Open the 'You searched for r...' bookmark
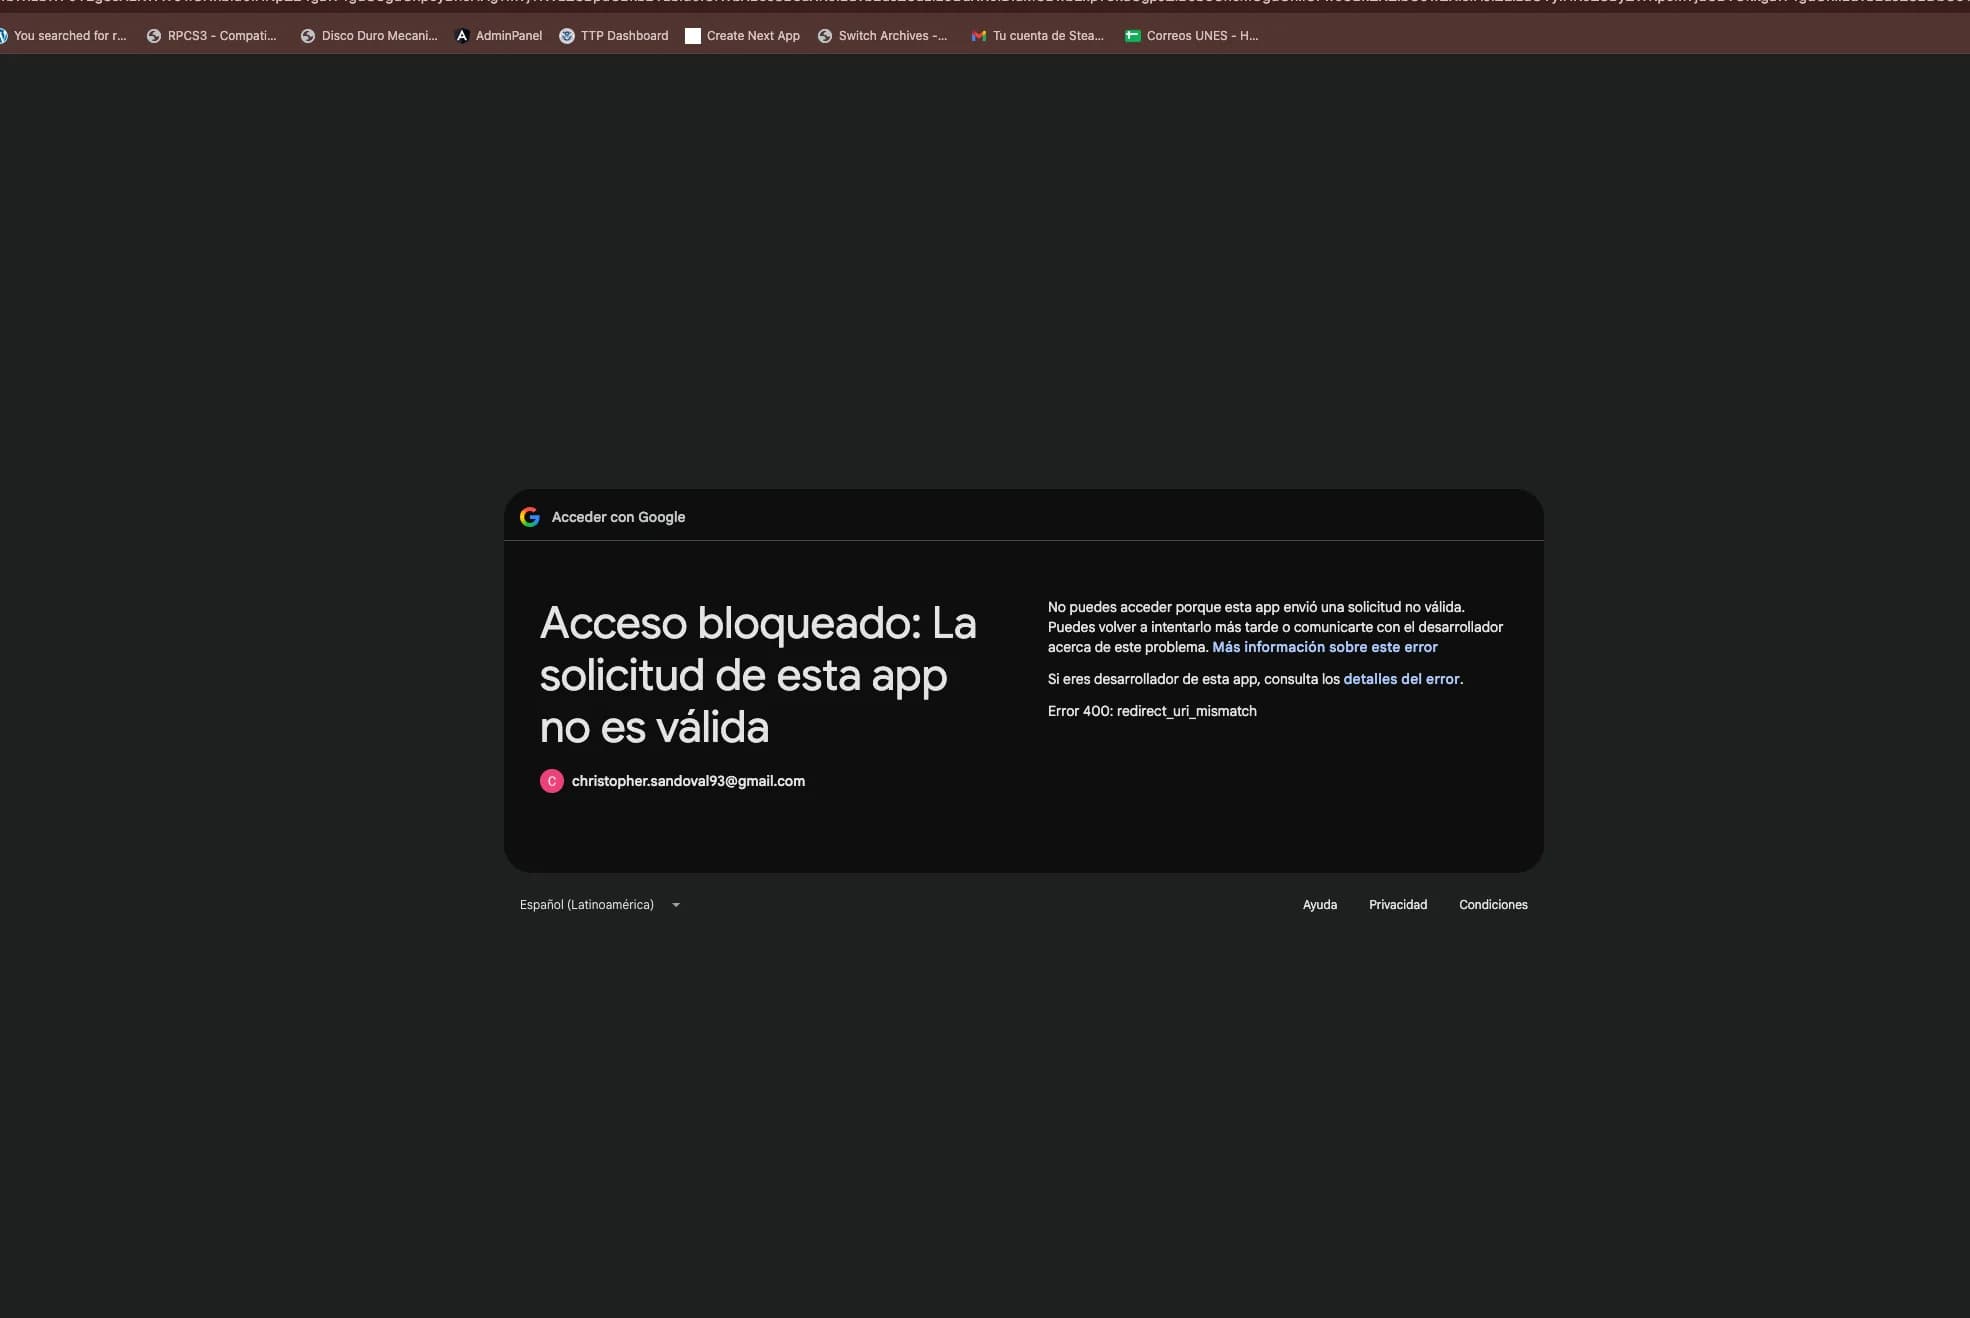Viewport: 1970px width, 1318px height. (x=63, y=36)
